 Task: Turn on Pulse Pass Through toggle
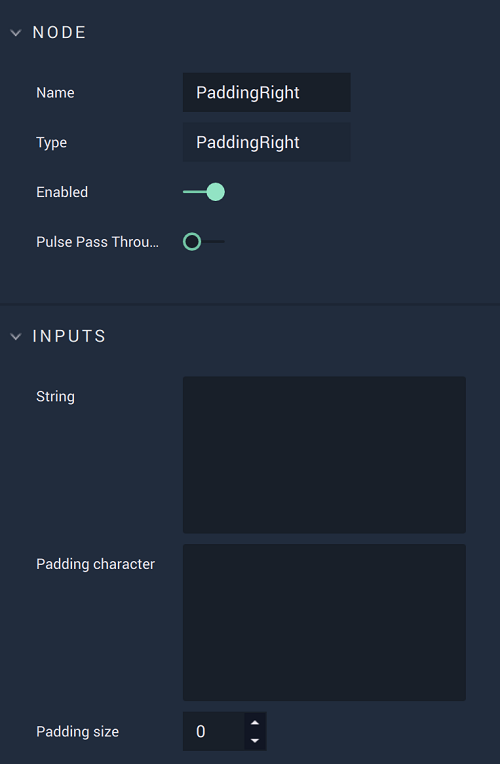pyautogui.click(x=204, y=242)
